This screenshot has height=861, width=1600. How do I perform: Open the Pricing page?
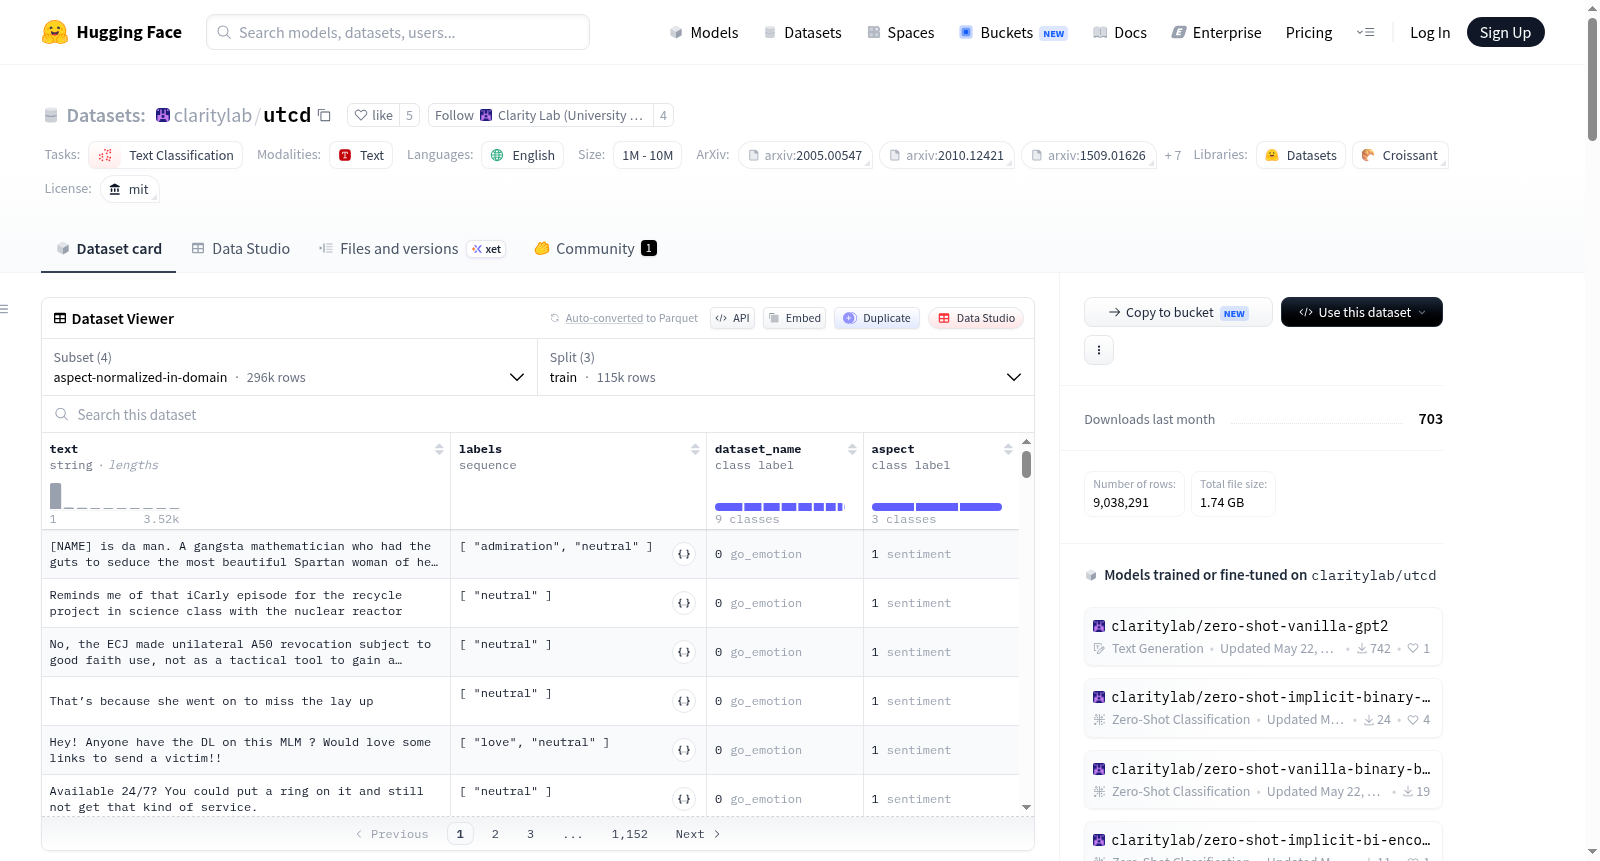coord(1309,32)
